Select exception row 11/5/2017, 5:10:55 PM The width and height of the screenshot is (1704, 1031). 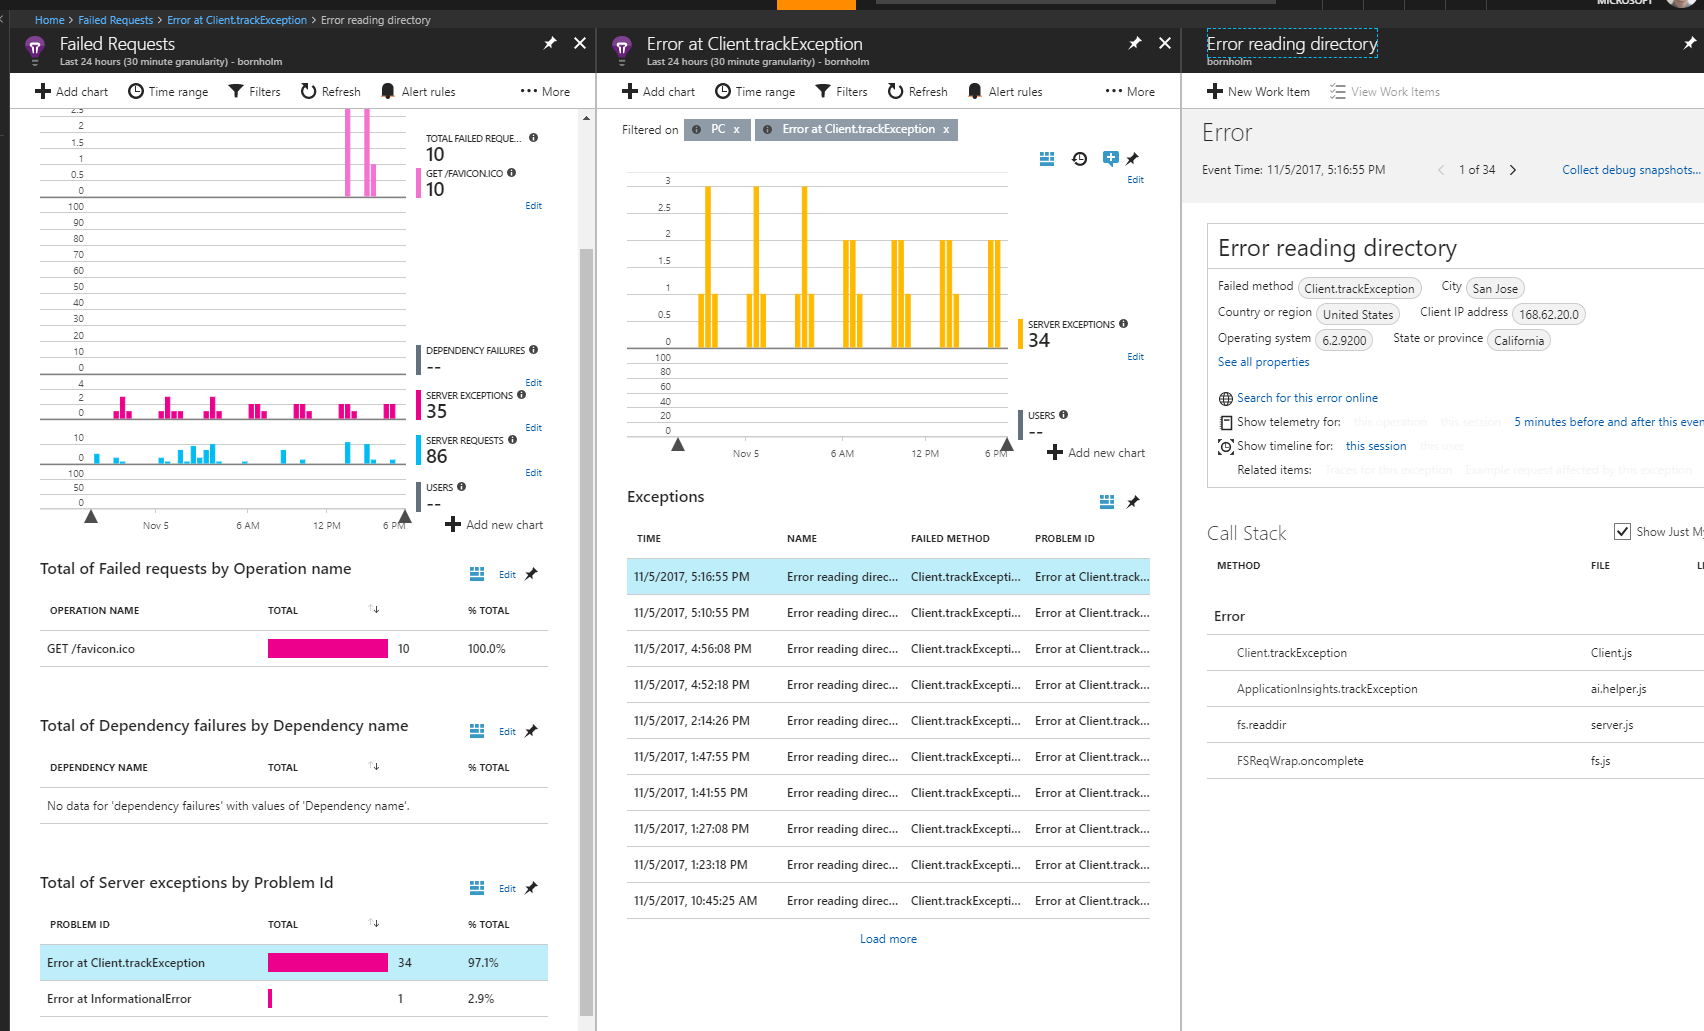(888, 613)
